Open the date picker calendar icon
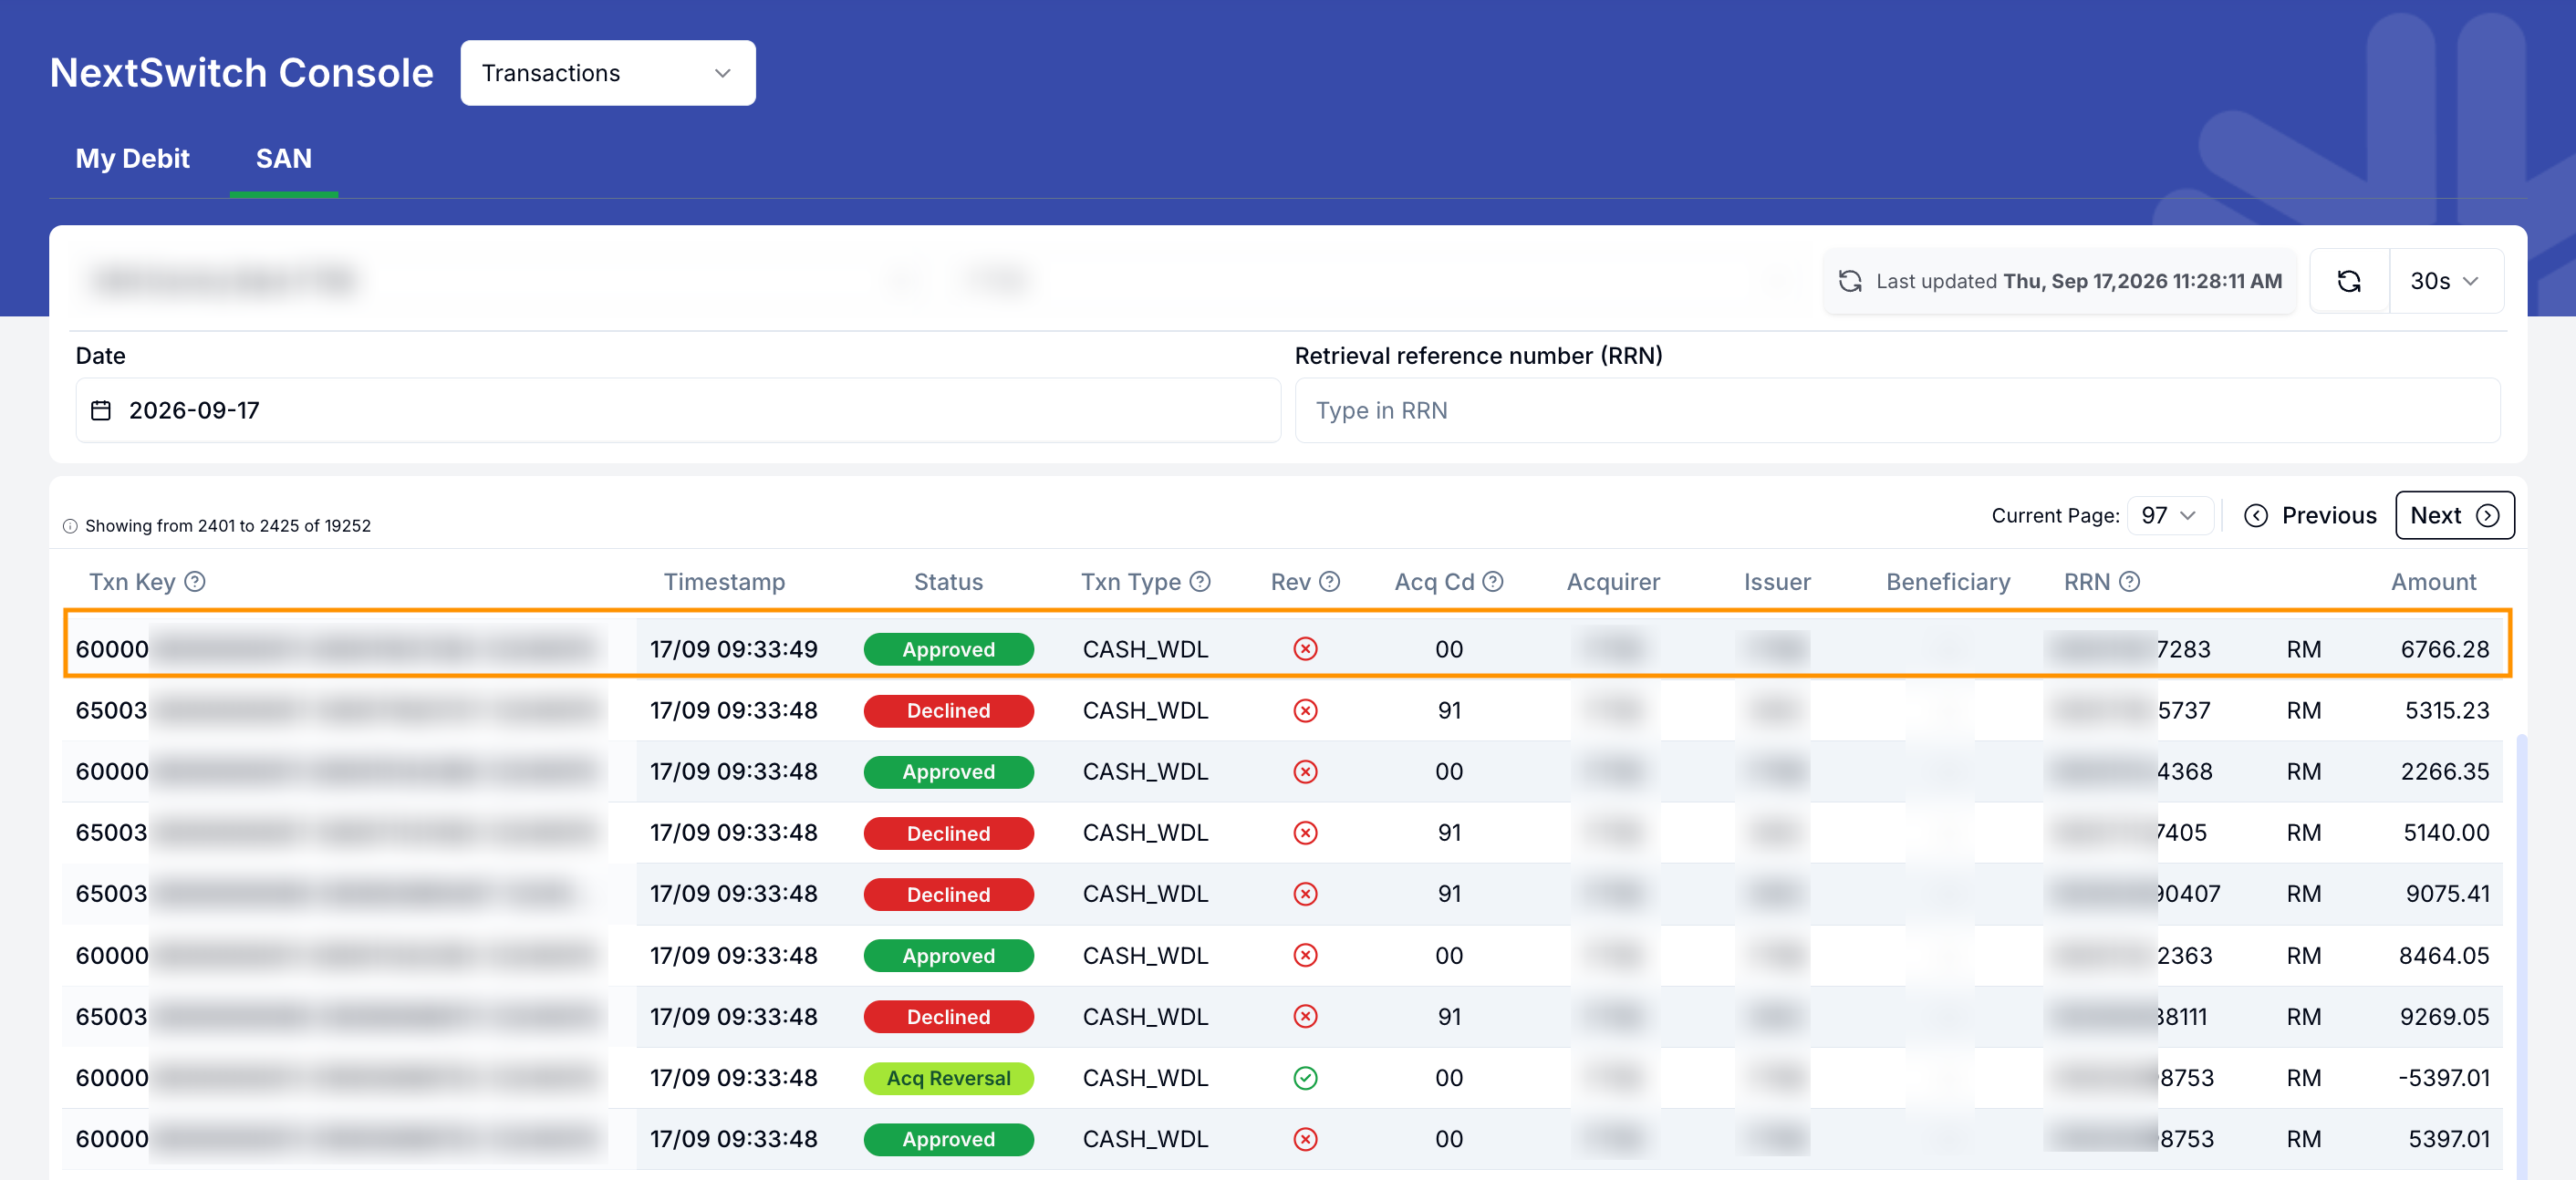The height and width of the screenshot is (1180, 2576). [x=101, y=410]
